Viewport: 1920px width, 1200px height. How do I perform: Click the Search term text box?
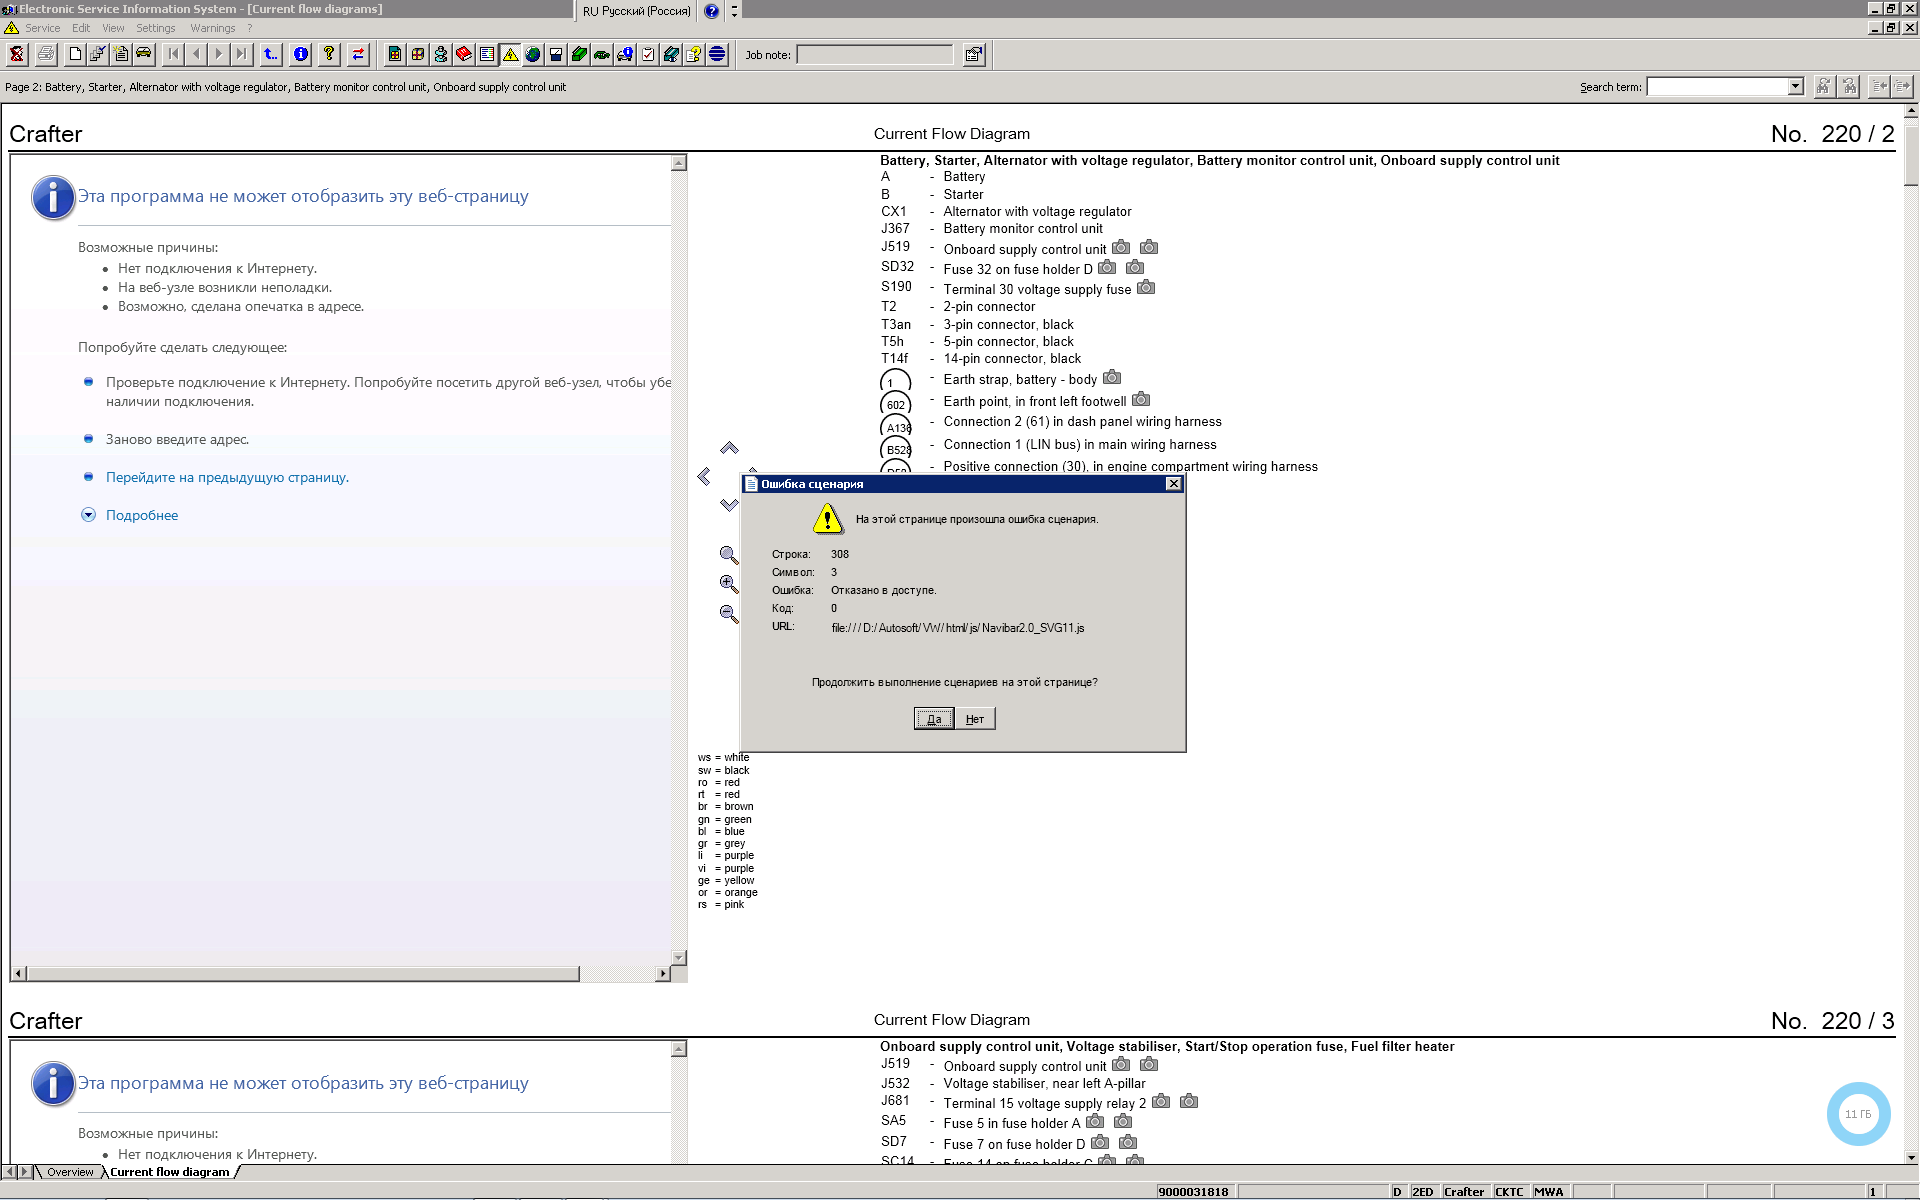(x=1717, y=87)
